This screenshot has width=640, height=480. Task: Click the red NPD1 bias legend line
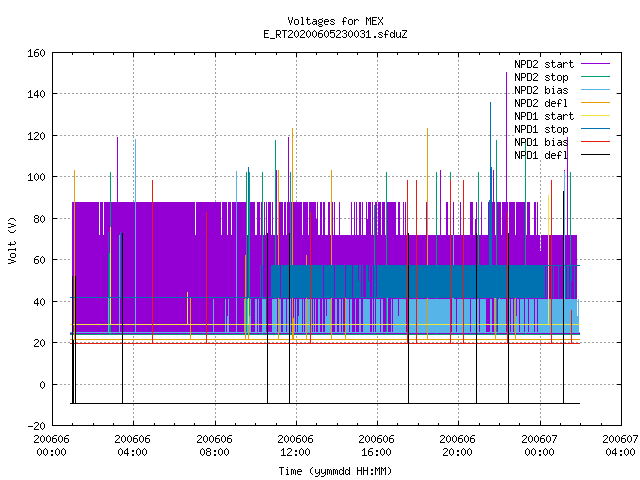tap(595, 142)
